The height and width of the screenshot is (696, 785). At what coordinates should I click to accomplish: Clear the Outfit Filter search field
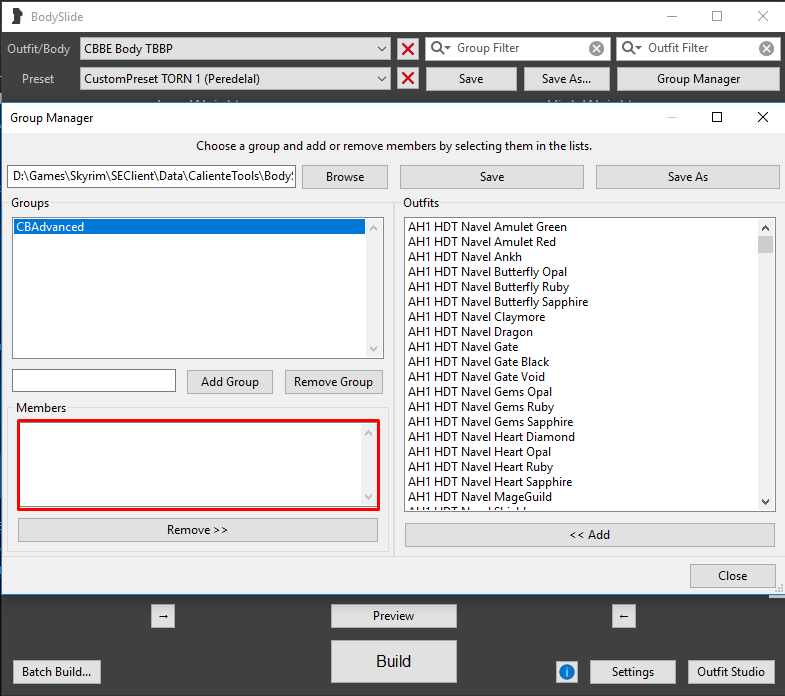pyautogui.click(x=766, y=48)
